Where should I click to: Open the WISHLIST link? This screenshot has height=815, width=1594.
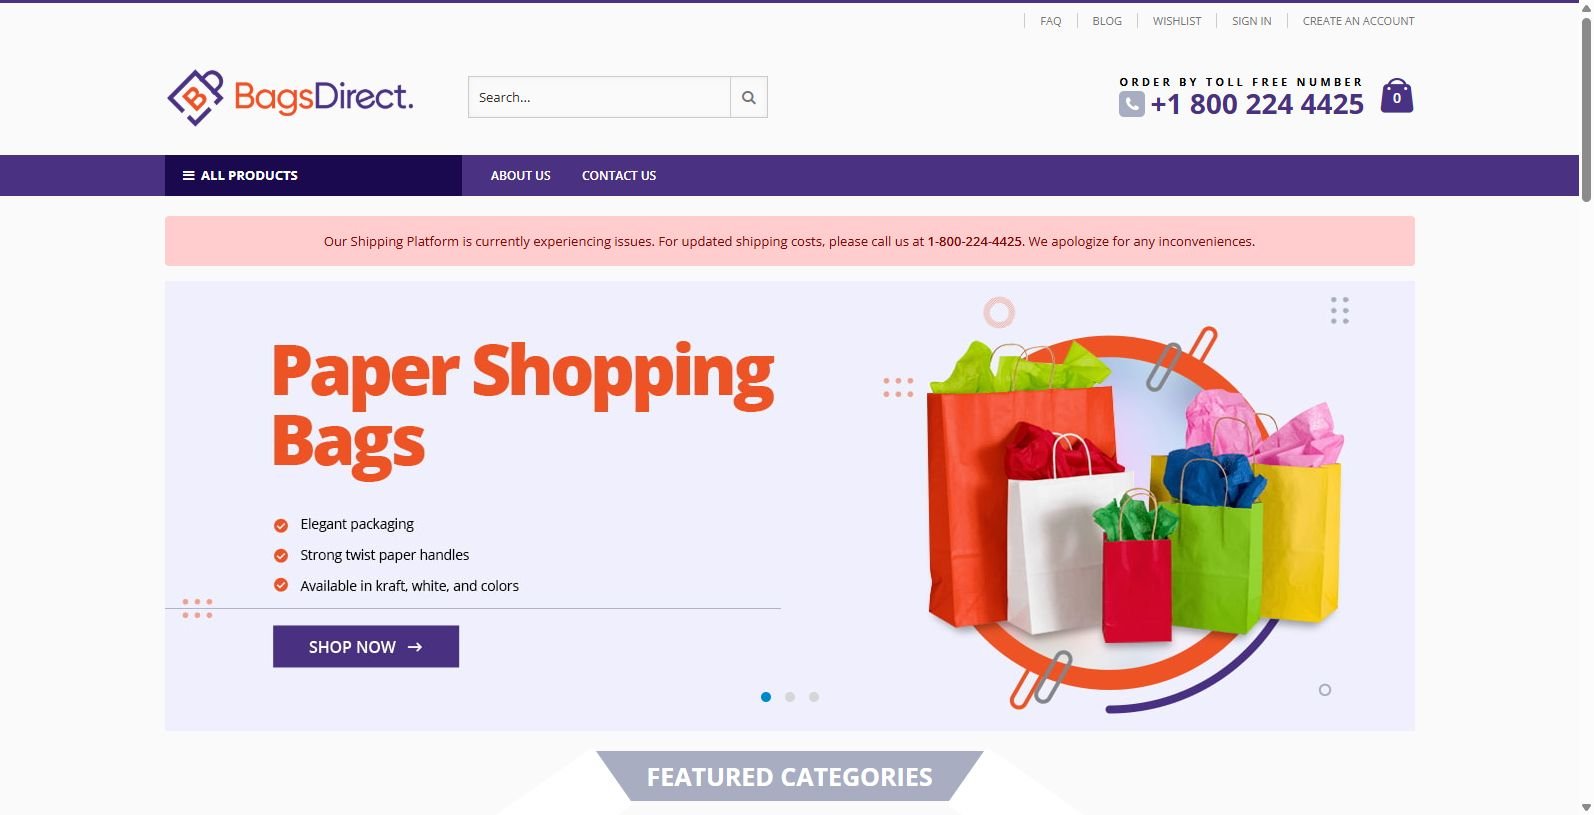pos(1177,21)
